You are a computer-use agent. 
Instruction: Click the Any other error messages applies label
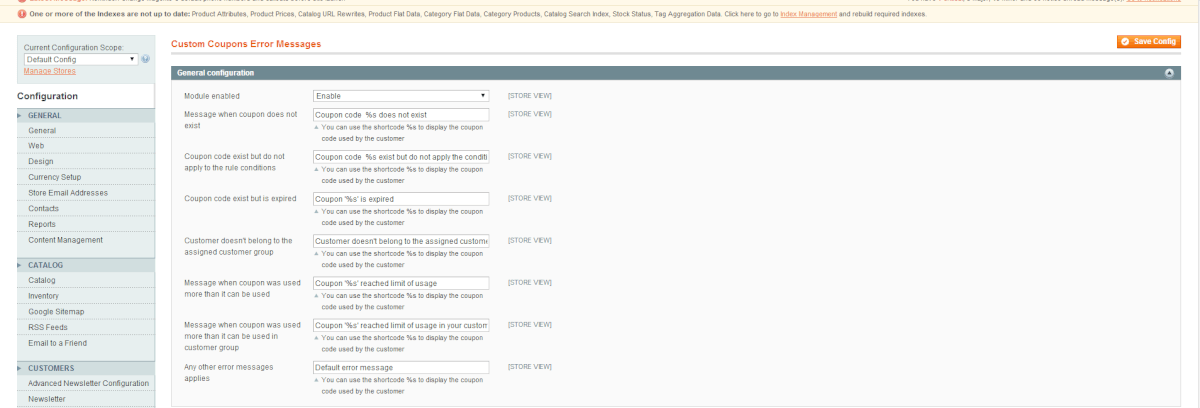[x=229, y=372]
